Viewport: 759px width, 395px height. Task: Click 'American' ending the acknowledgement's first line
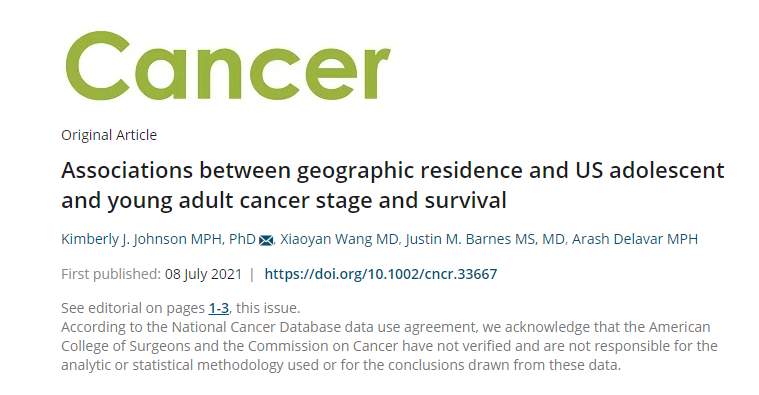click(680, 327)
